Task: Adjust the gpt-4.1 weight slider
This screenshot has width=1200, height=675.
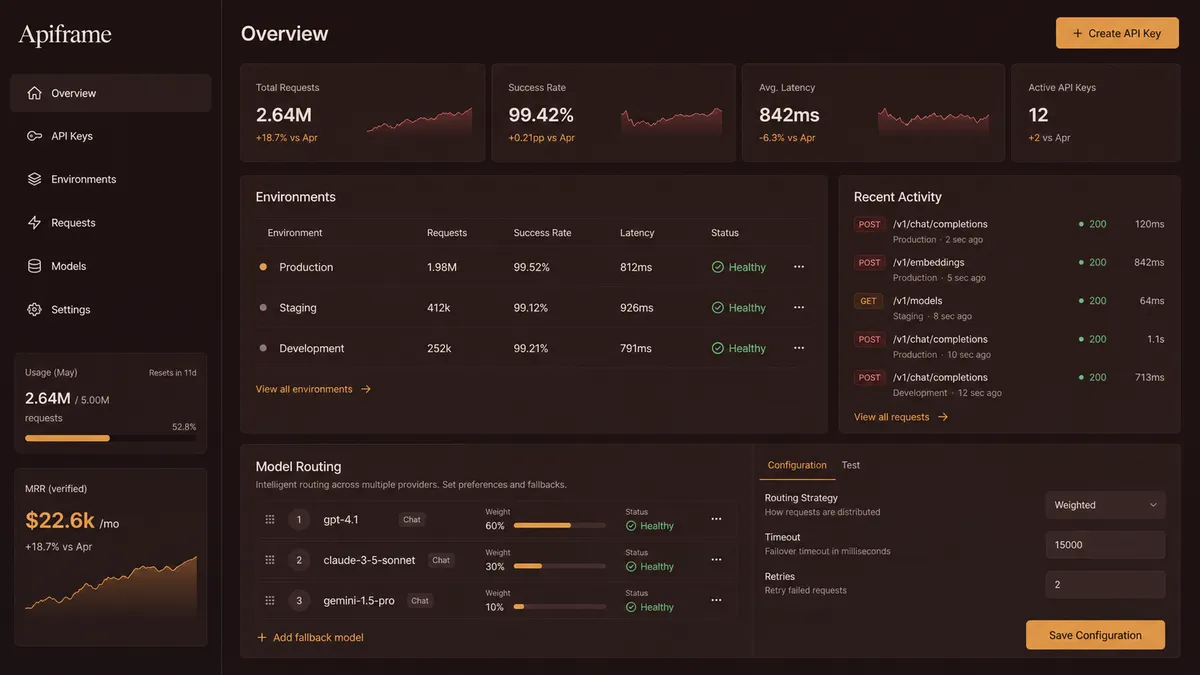Action: (x=559, y=525)
